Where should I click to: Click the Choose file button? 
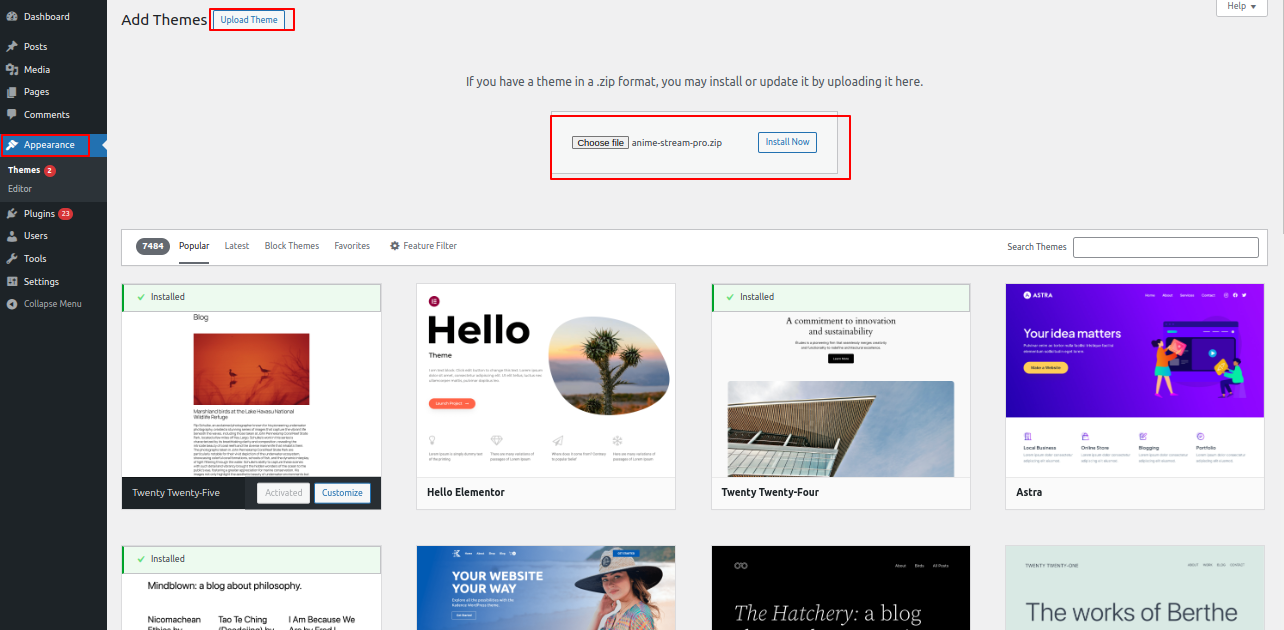(x=600, y=143)
